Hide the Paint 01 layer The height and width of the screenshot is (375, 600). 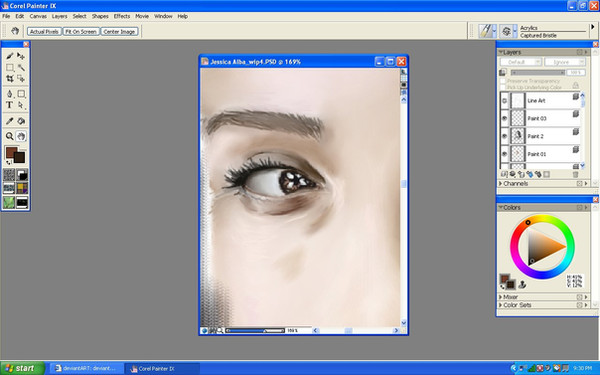(504, 154)
